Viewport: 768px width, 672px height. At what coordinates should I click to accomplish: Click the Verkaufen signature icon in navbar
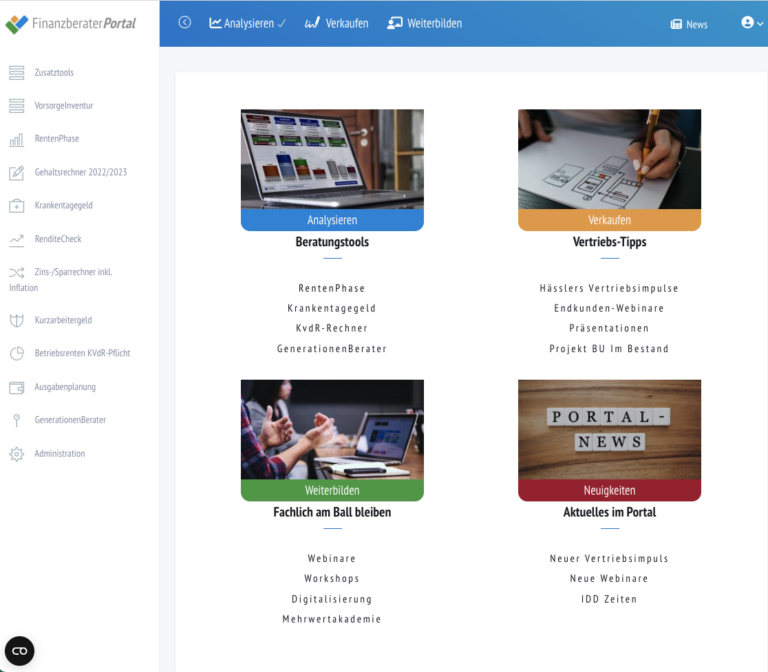(312, 23)
